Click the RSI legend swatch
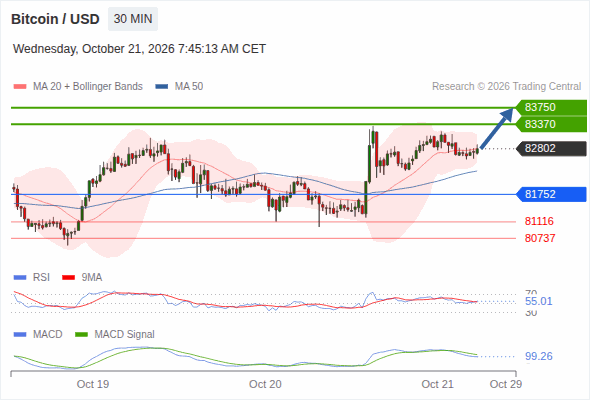This screenshot has width=590, height=400. (20, 278)
